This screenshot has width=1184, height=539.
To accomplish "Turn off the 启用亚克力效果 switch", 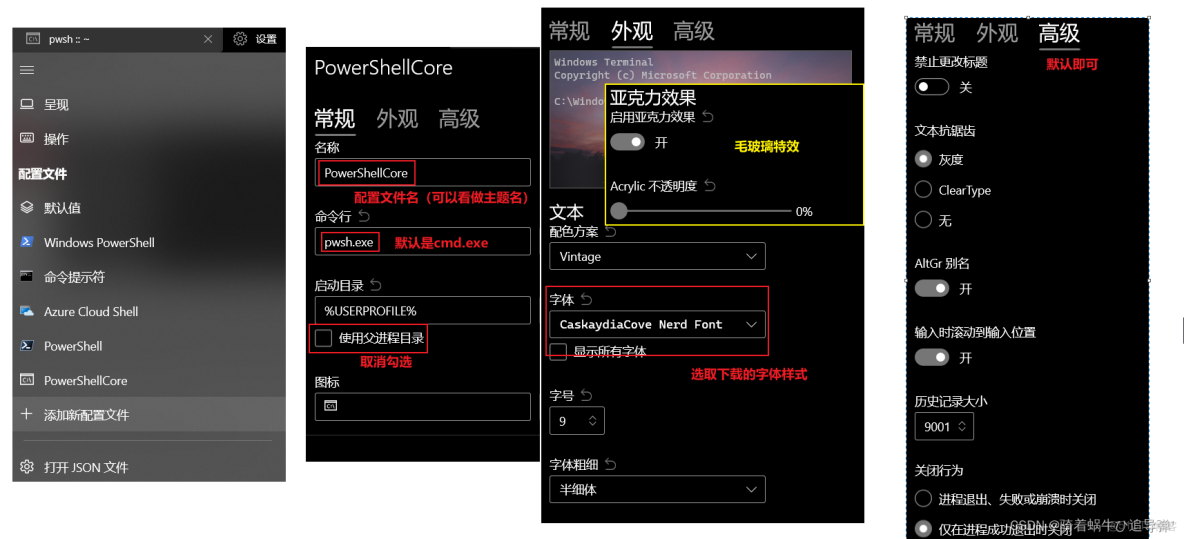I will pyautogui.click(x=627, y=142).
